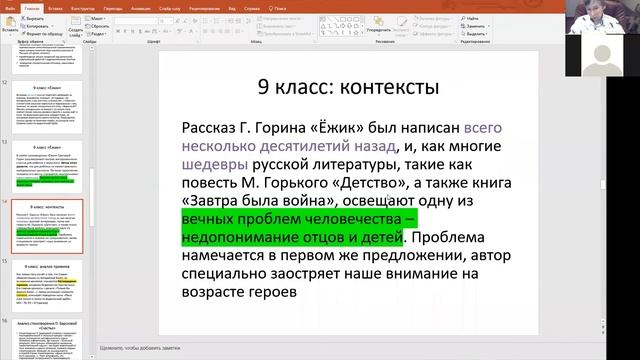Viewport: 640px width, 360px height.
Task: Switch to the Конструктор ribbon tab
Action: point(83,8)
